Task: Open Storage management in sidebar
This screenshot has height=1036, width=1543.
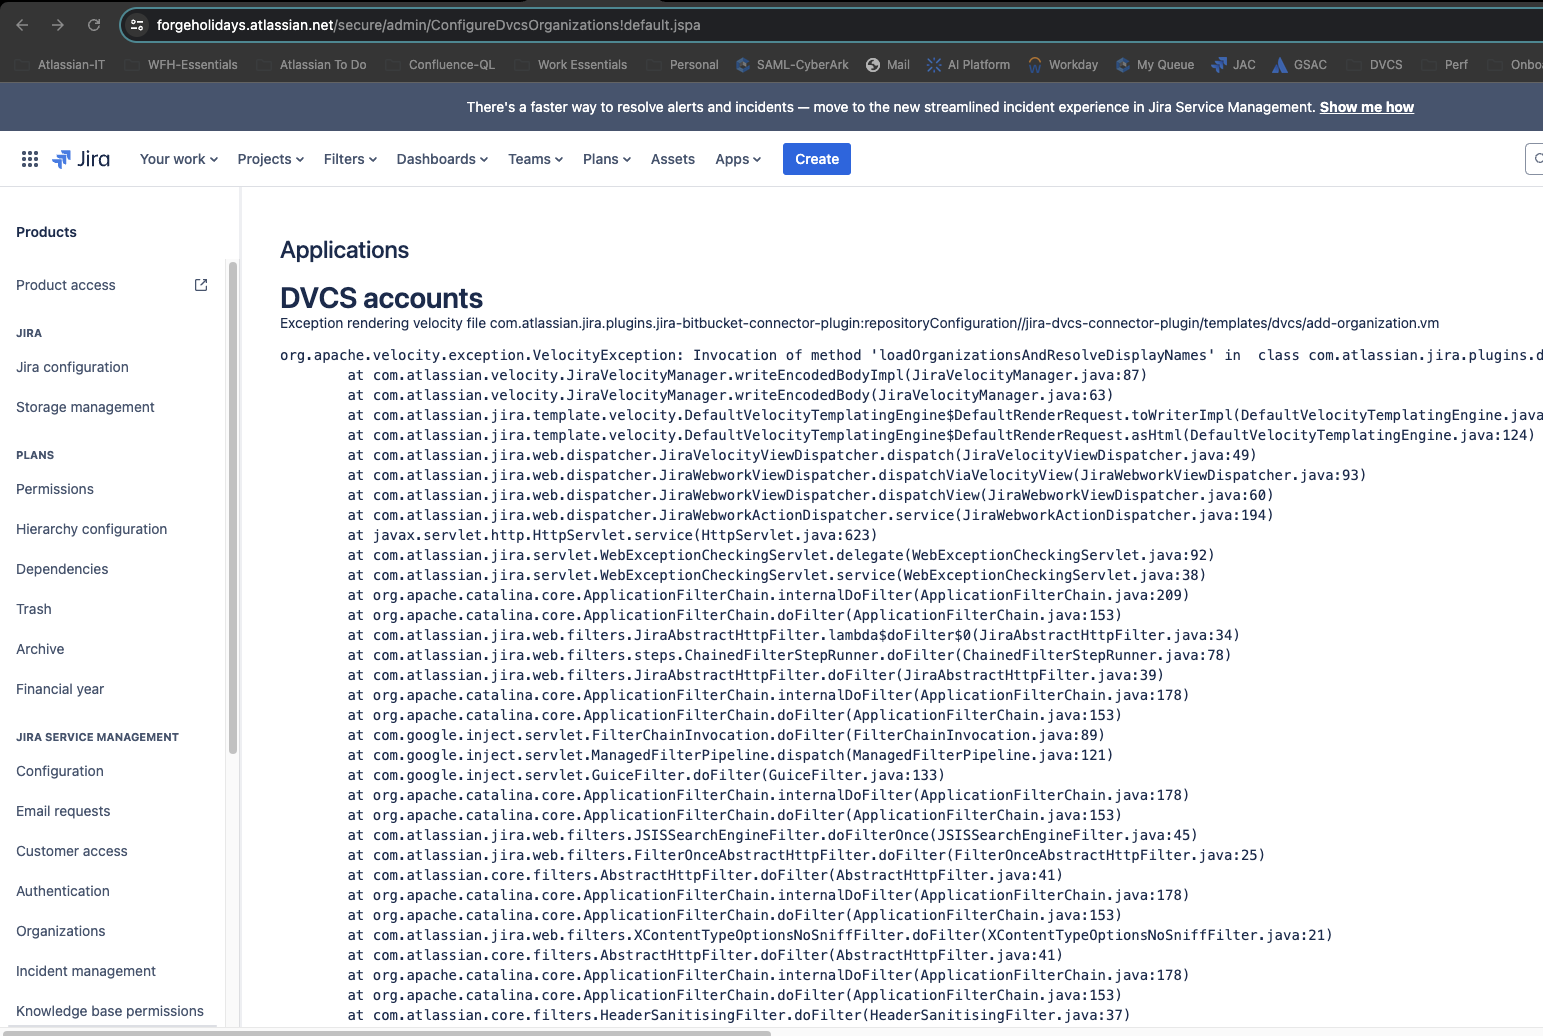Action: coord(85,407)
